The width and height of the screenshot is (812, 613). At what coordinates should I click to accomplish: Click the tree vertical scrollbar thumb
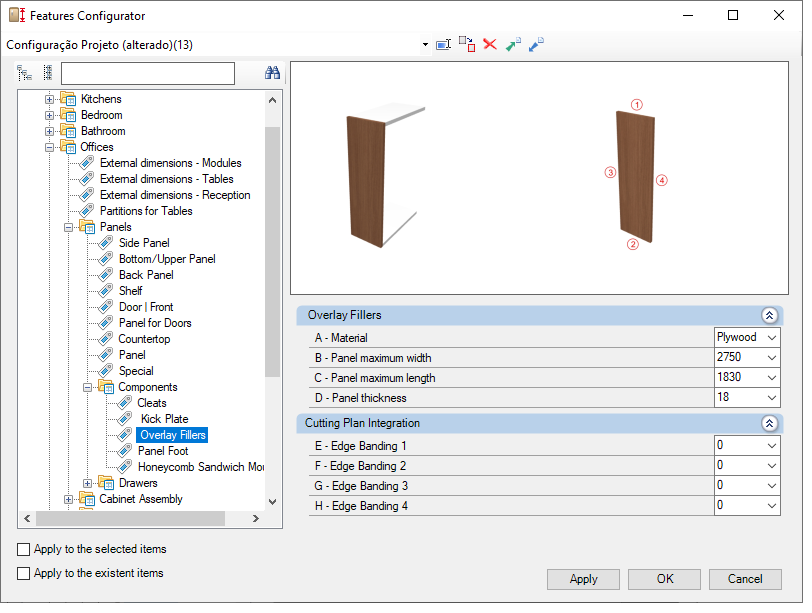pyautogui.click(x=272, y=252)
